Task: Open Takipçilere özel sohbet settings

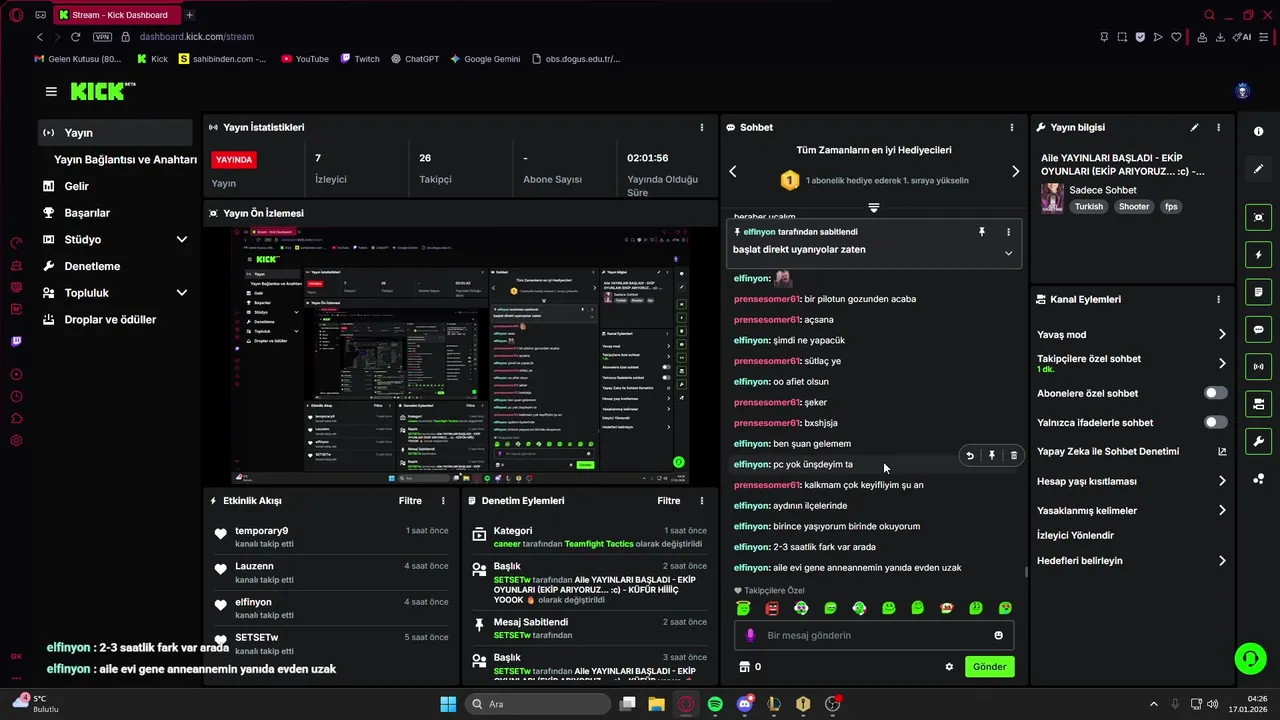Action: pos(1131,363)
